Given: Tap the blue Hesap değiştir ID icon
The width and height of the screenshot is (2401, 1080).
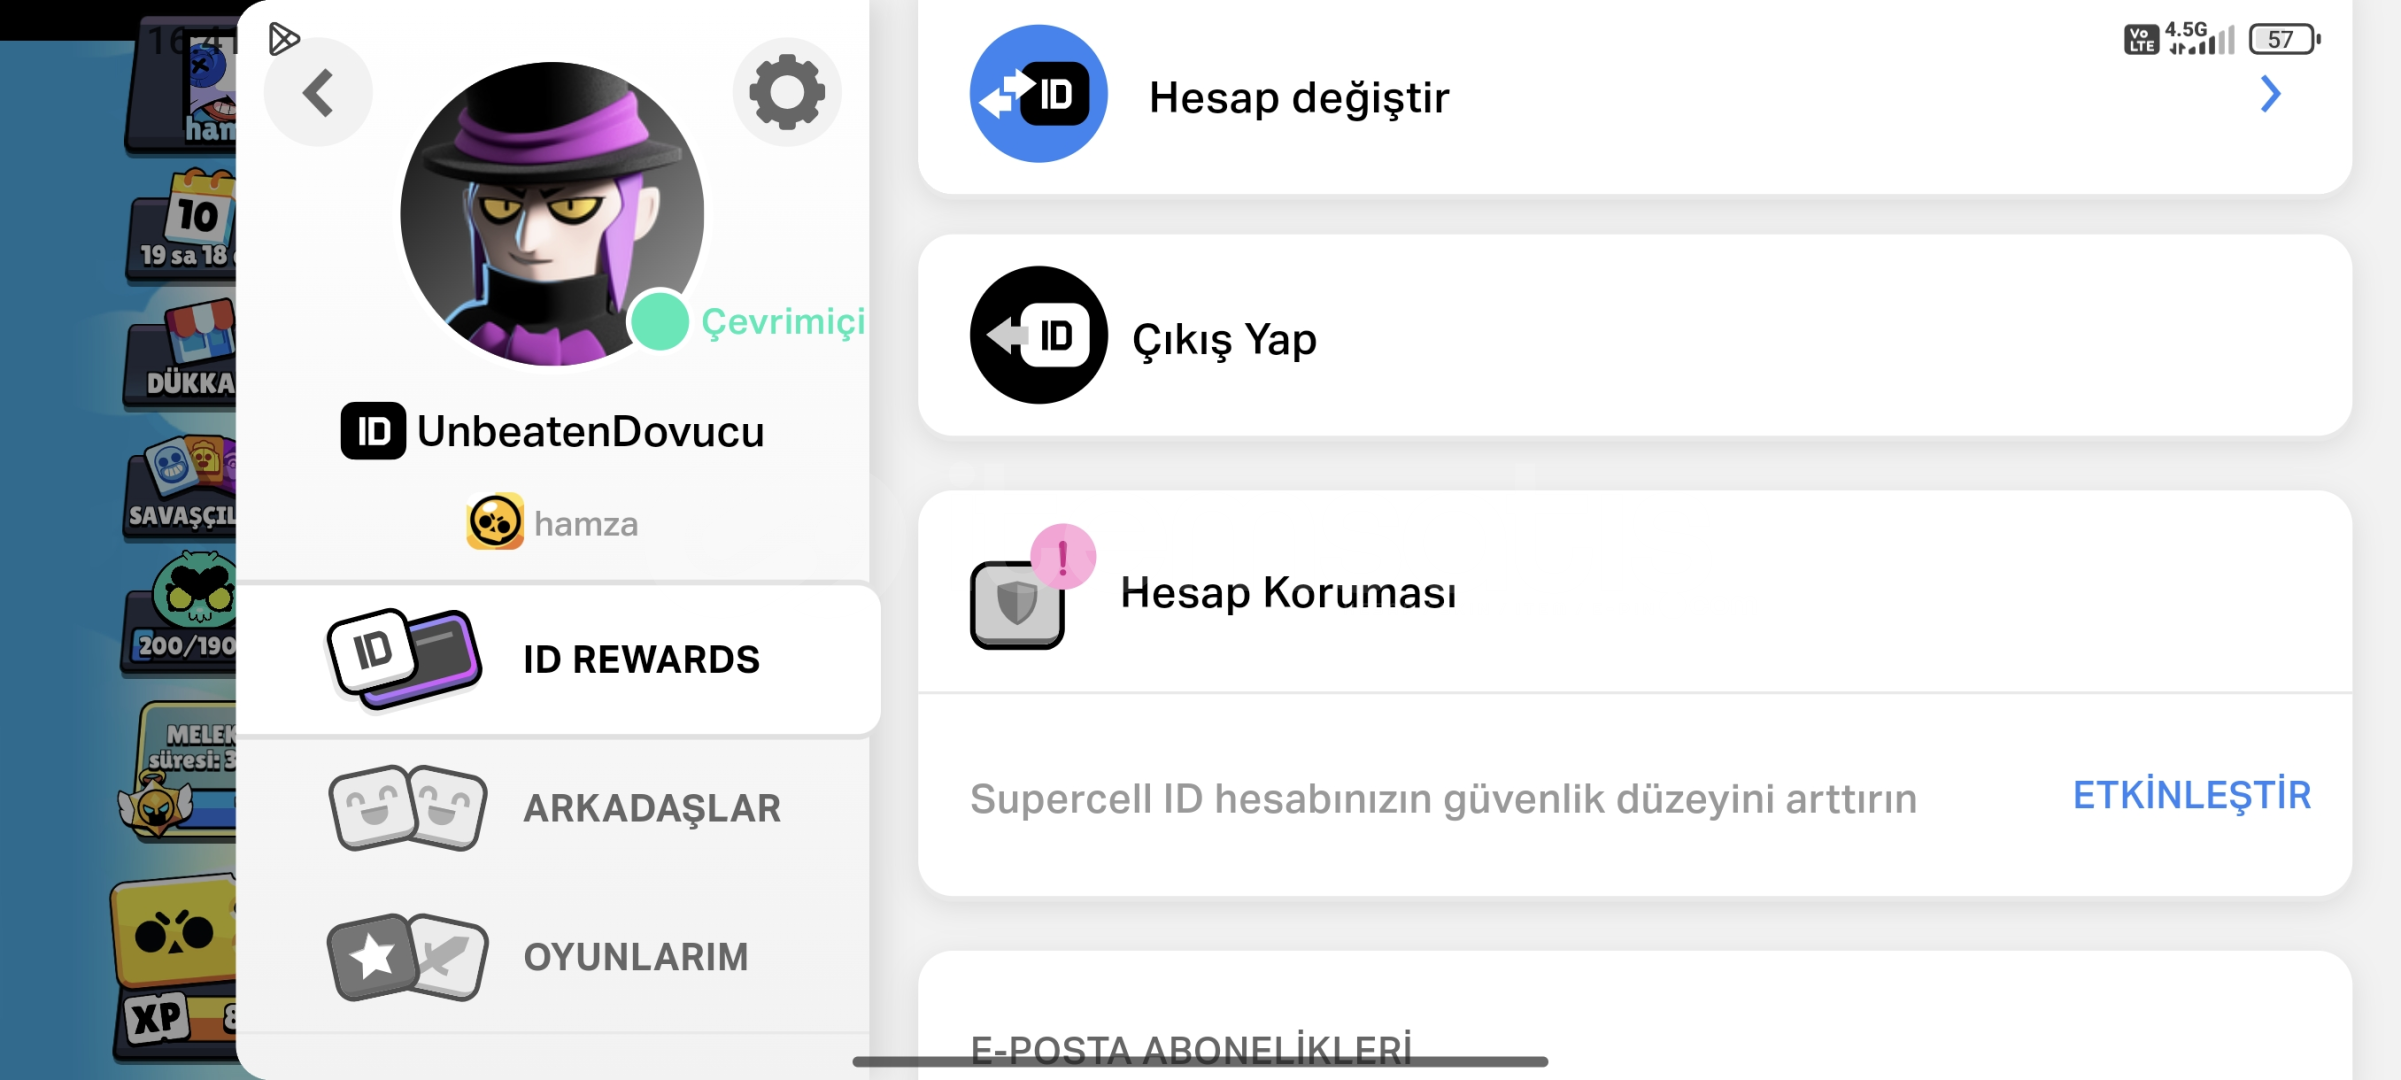Looking at the screenshot, I should [1039, 94].
